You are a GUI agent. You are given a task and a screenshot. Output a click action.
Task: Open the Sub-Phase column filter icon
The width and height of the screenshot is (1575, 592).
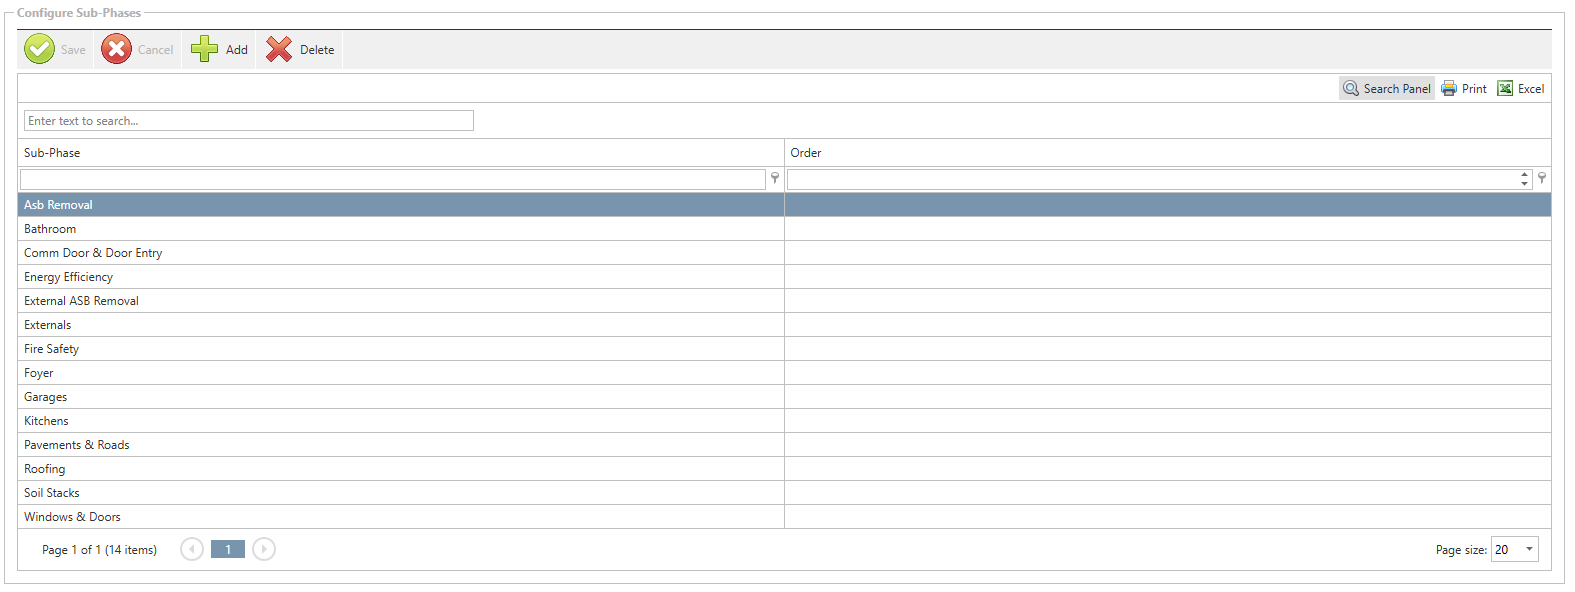pyautogui.click(x=775, y=178)
